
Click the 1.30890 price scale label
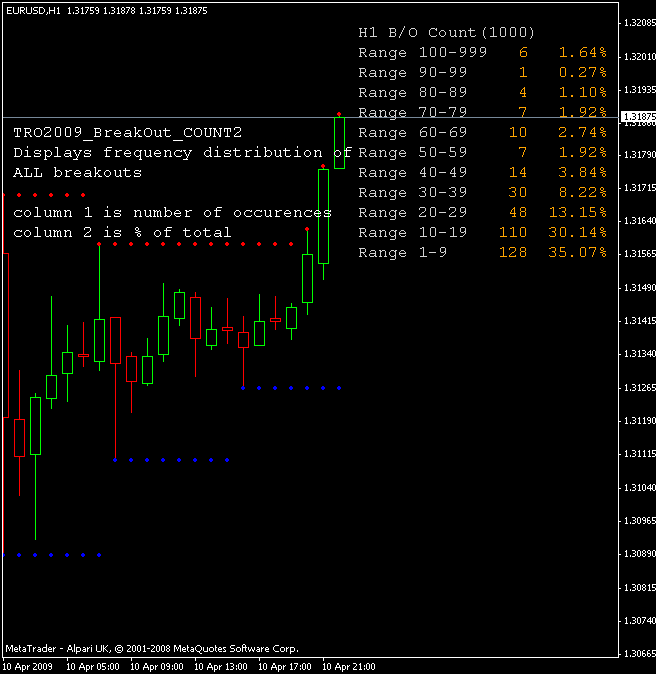point(640,554)
